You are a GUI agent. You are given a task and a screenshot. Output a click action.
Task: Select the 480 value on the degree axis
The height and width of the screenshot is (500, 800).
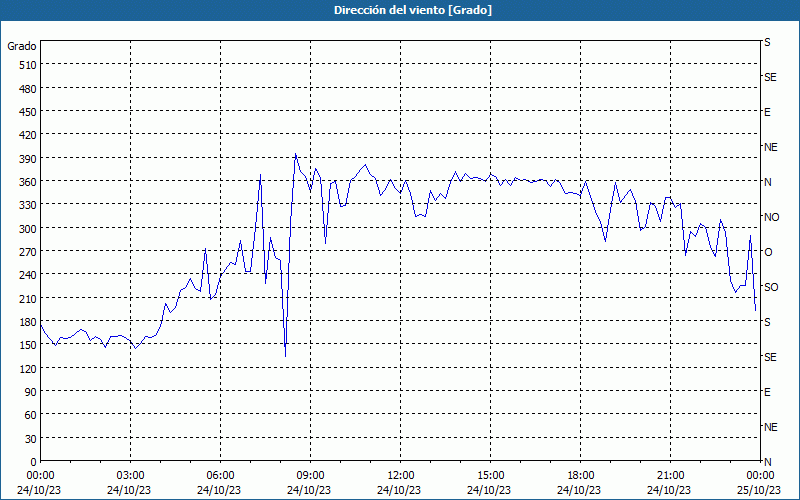29,89
